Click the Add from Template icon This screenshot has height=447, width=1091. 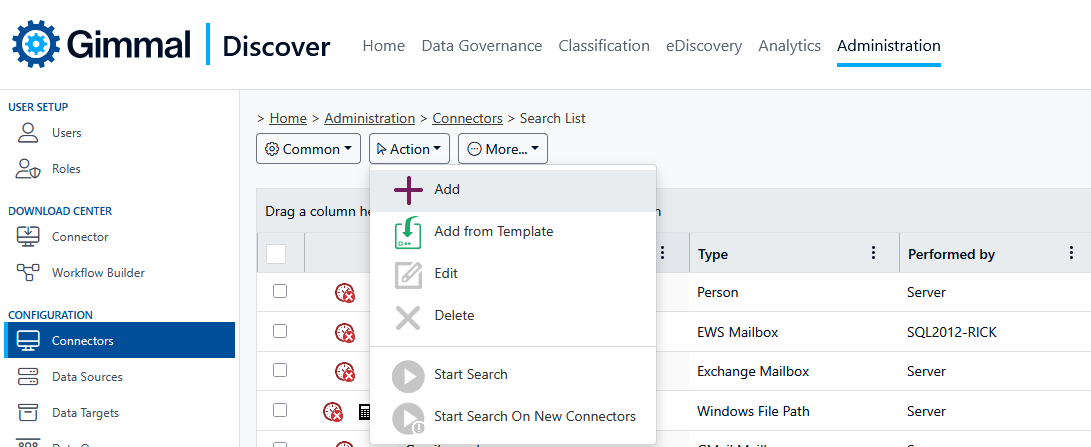click(x=408, y=232)
